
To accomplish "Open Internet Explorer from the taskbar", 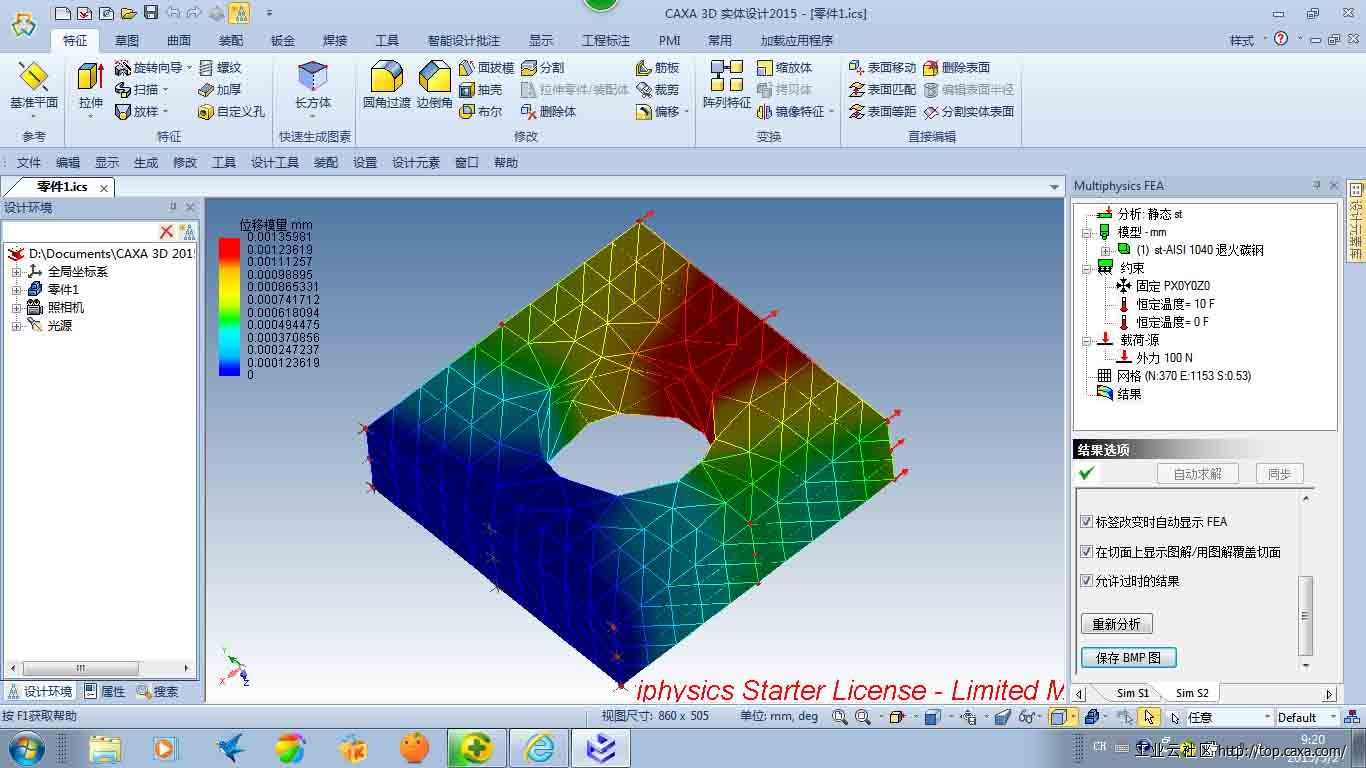I will click(x=540, y=748).
